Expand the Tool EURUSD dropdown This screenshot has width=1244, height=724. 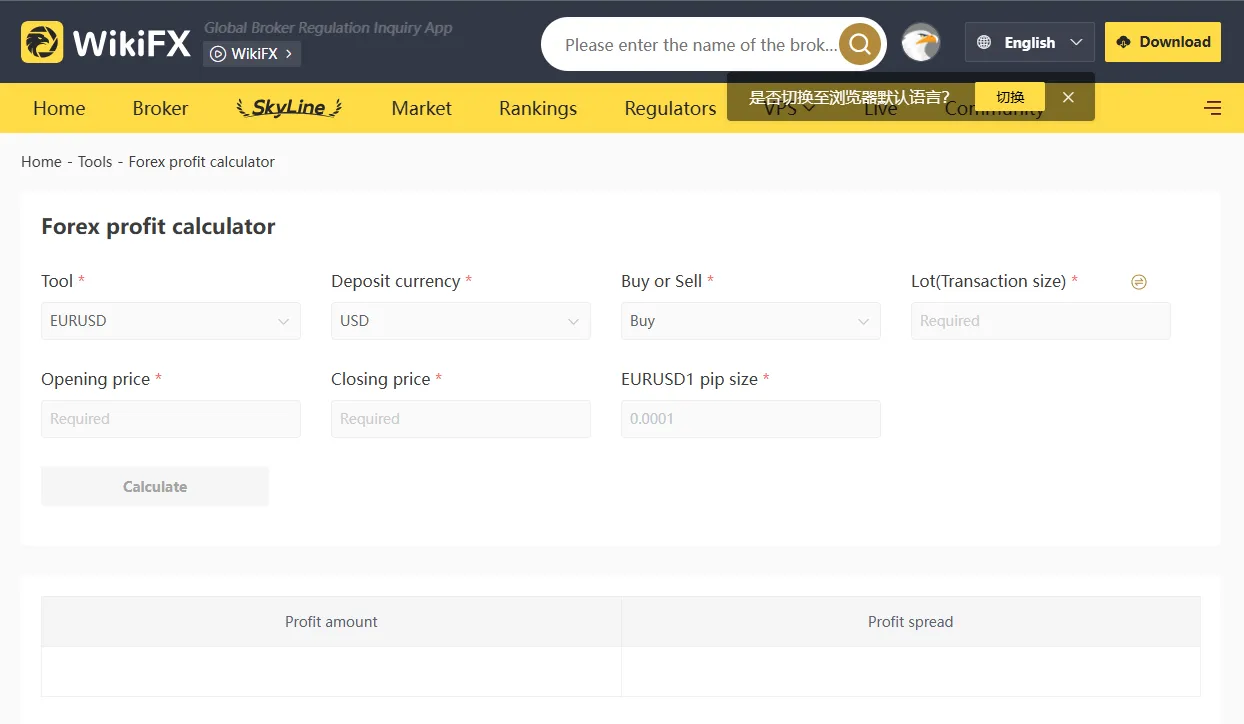tap(171, 321)
